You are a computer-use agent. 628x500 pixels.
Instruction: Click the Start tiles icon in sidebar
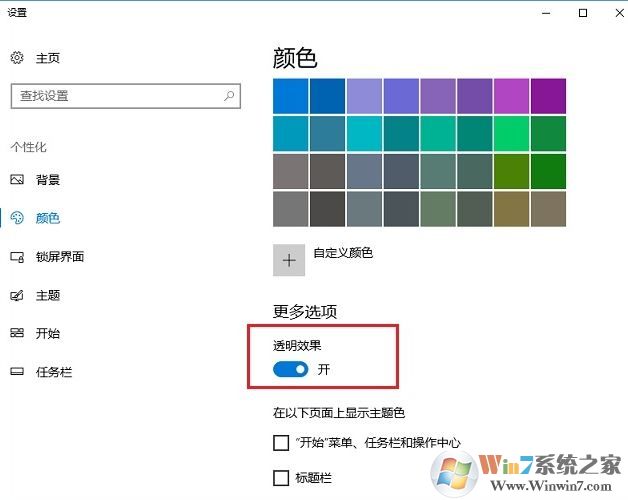16,334
